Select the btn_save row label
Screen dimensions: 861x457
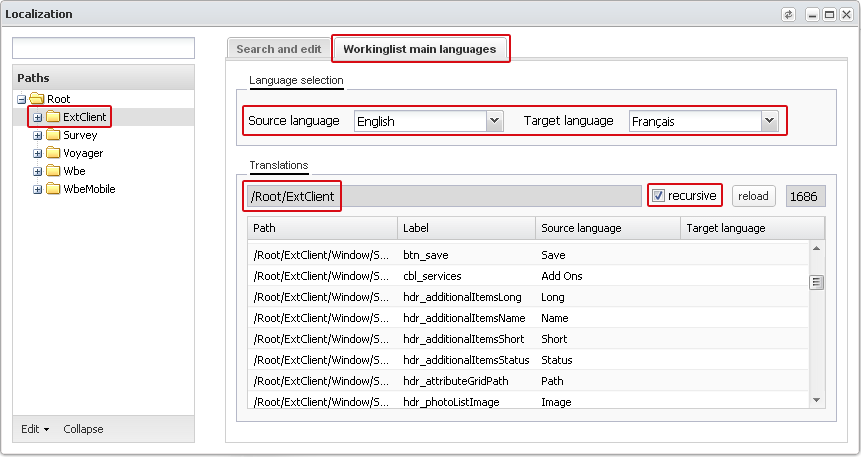(x=426, y=255)
